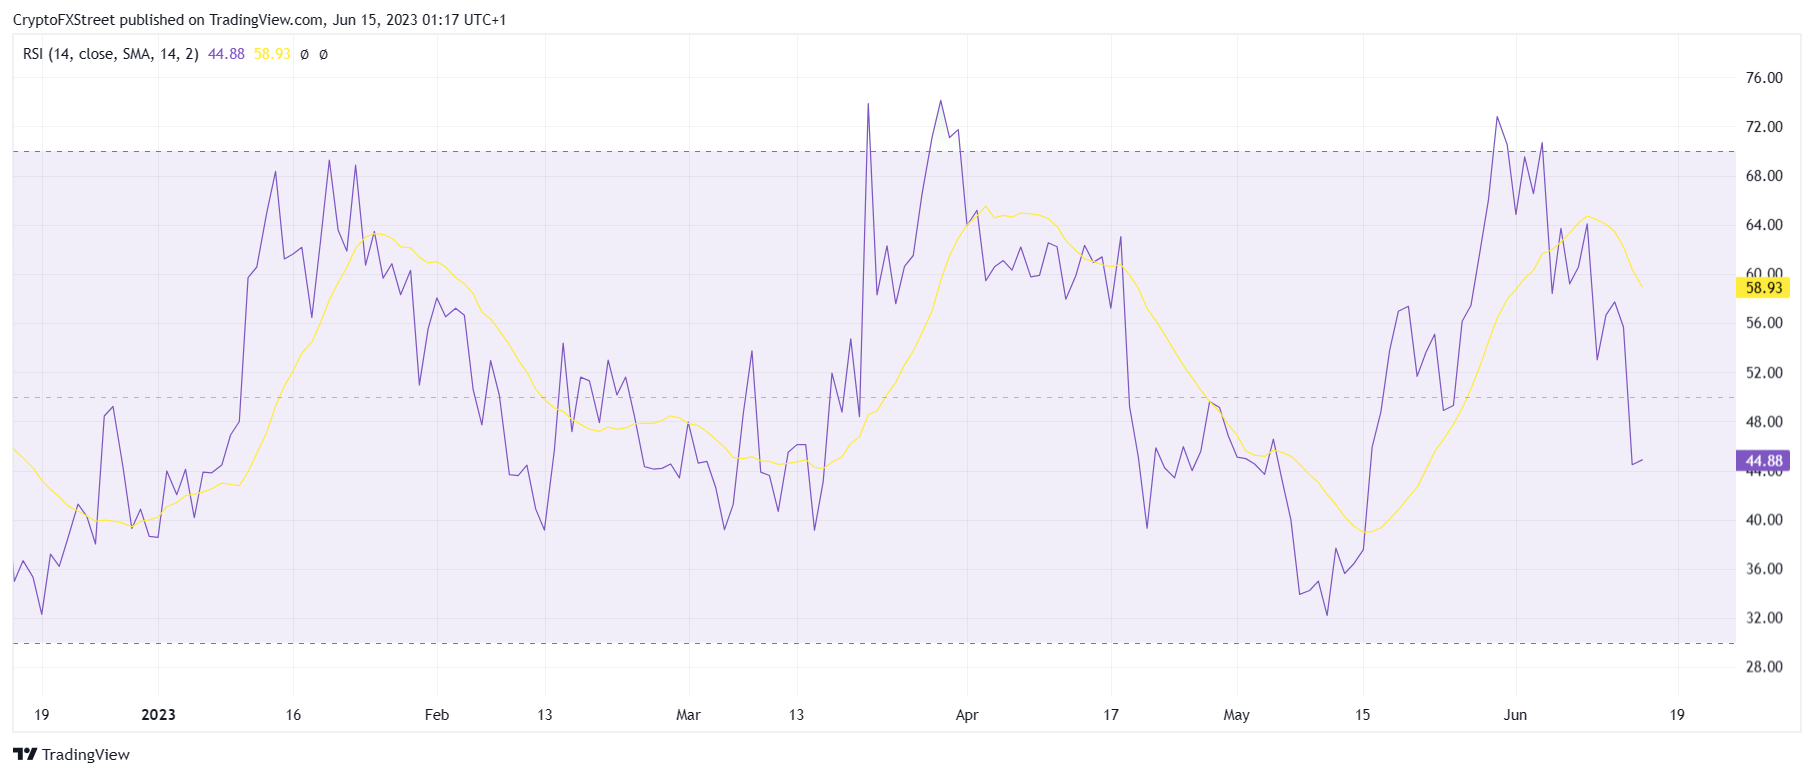Click the 15 date label on the time axis
This screenshot has width=1814, height=776.
tap(1363, 715)
